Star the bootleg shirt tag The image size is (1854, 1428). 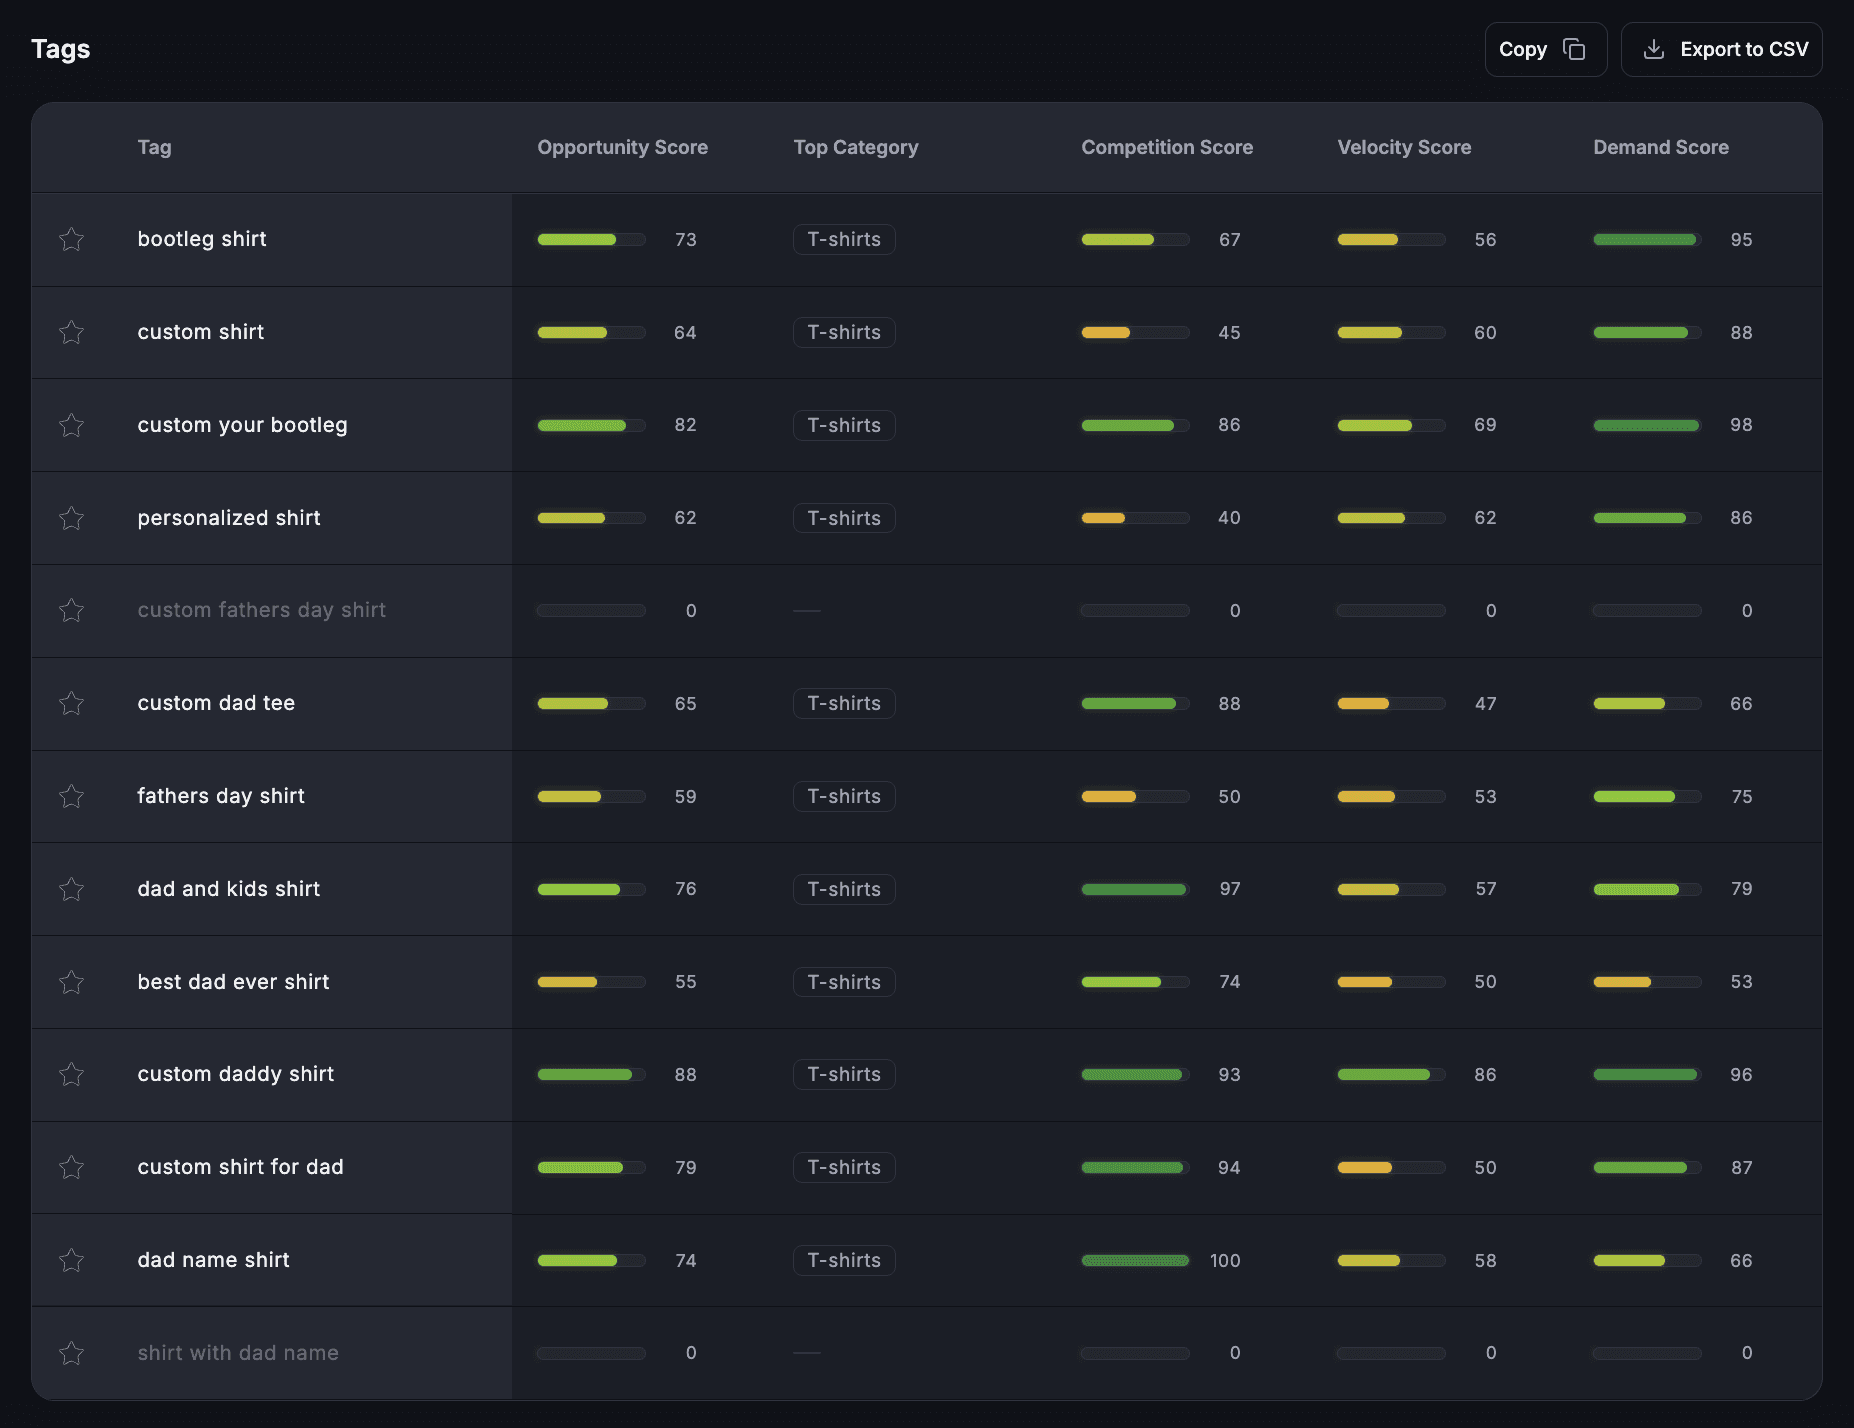(x=71, y=239)
